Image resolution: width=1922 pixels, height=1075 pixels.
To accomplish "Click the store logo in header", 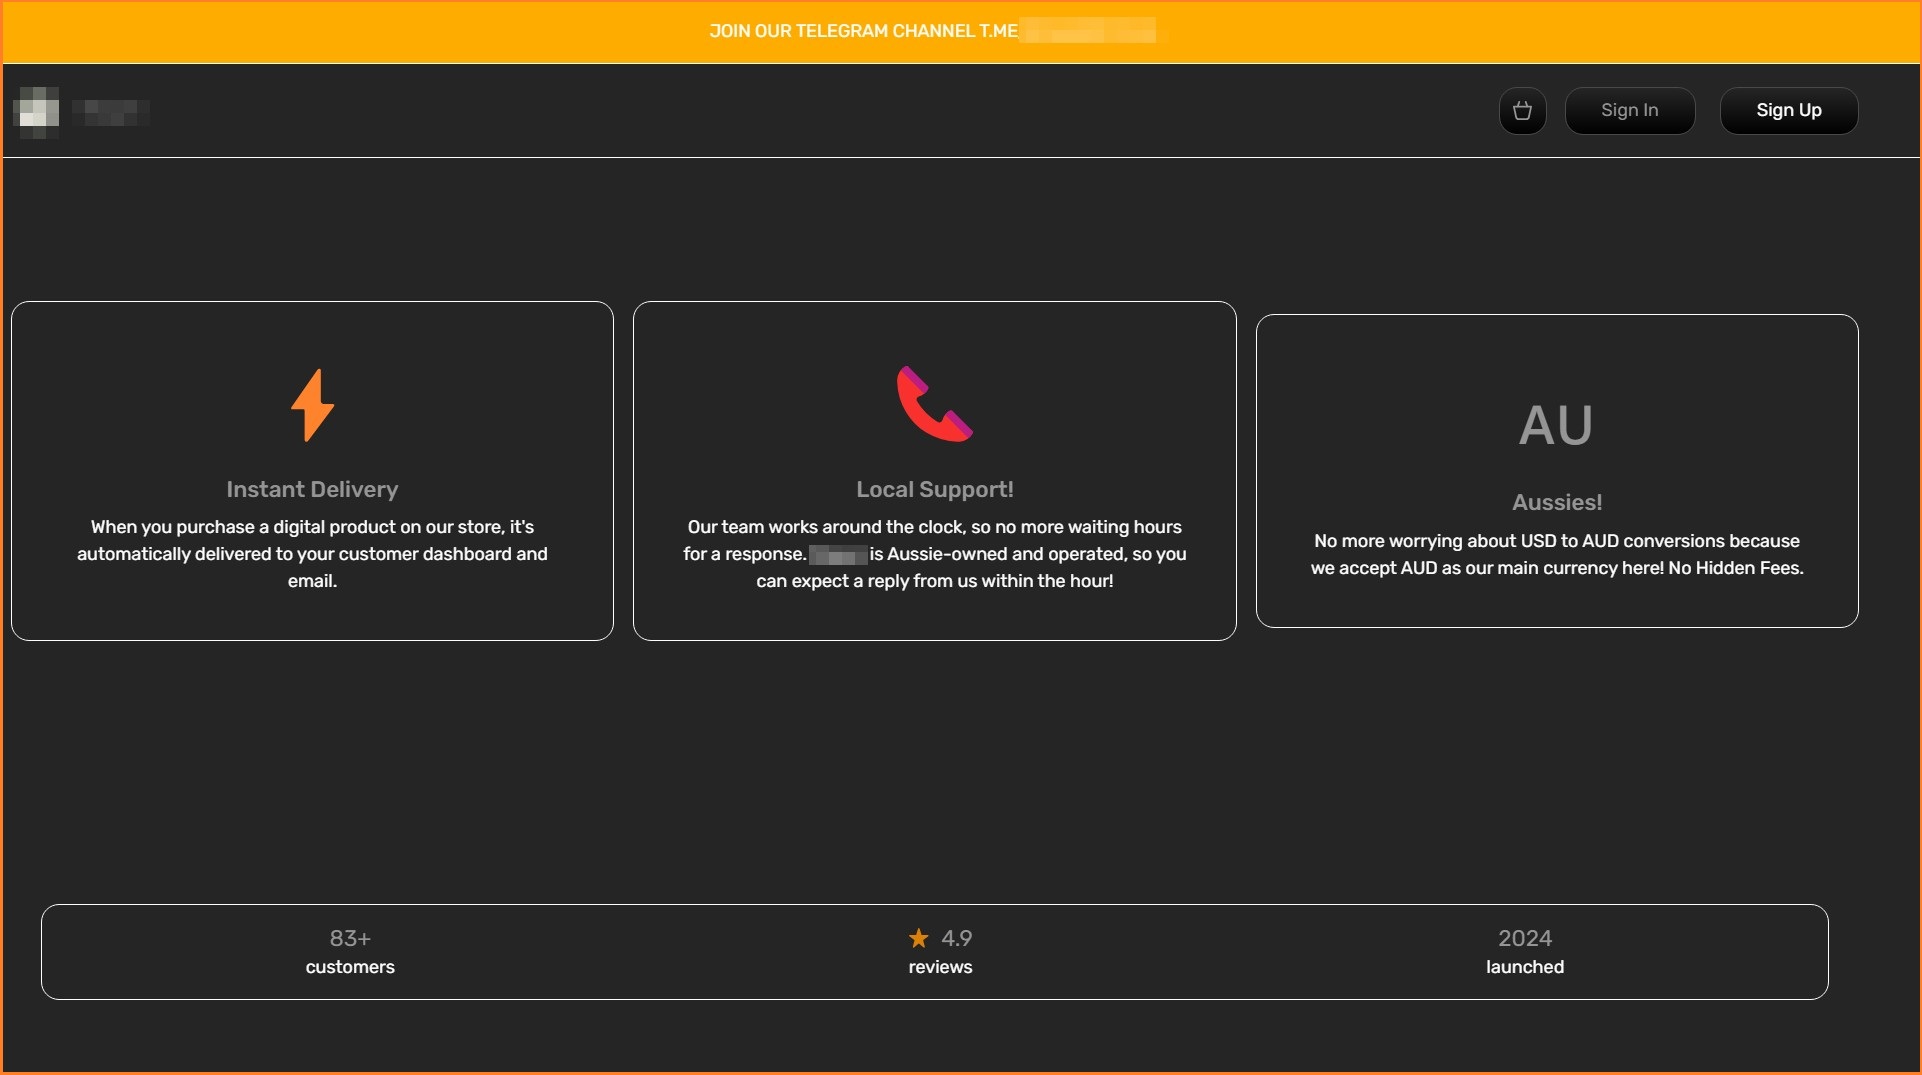I will click(x=38, y=111).
